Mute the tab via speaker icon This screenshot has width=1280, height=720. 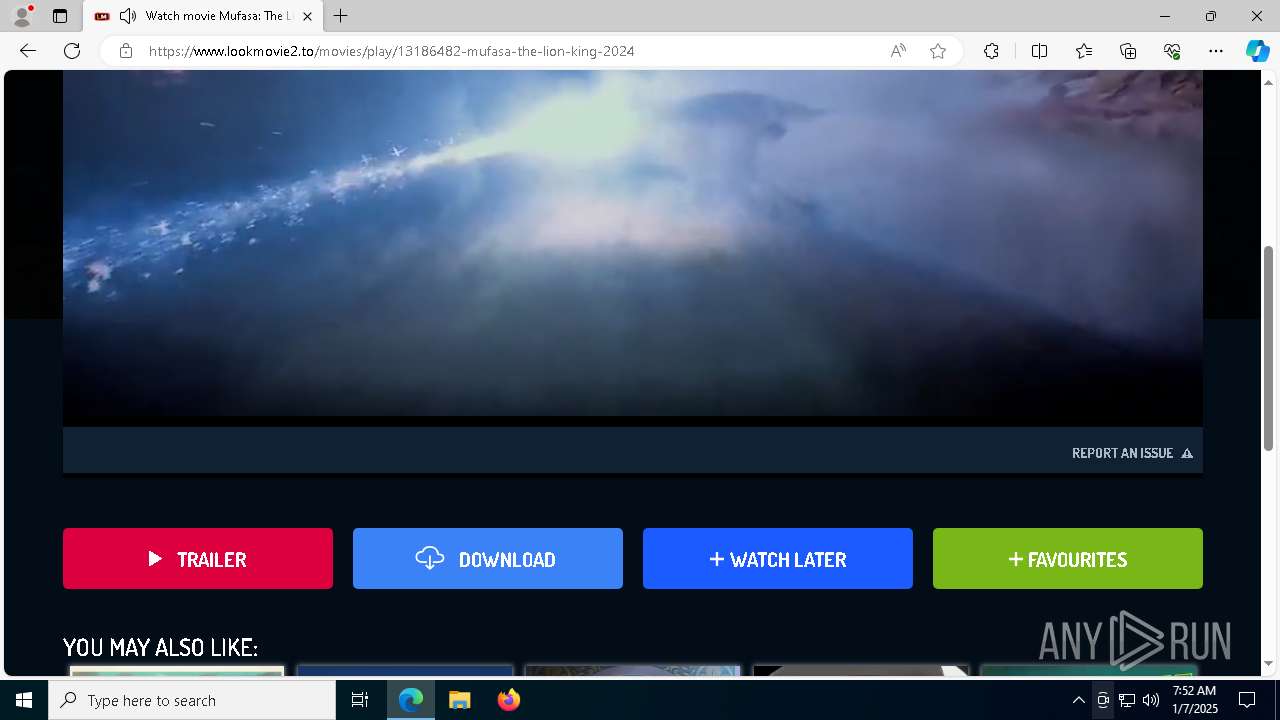point(128,16)
